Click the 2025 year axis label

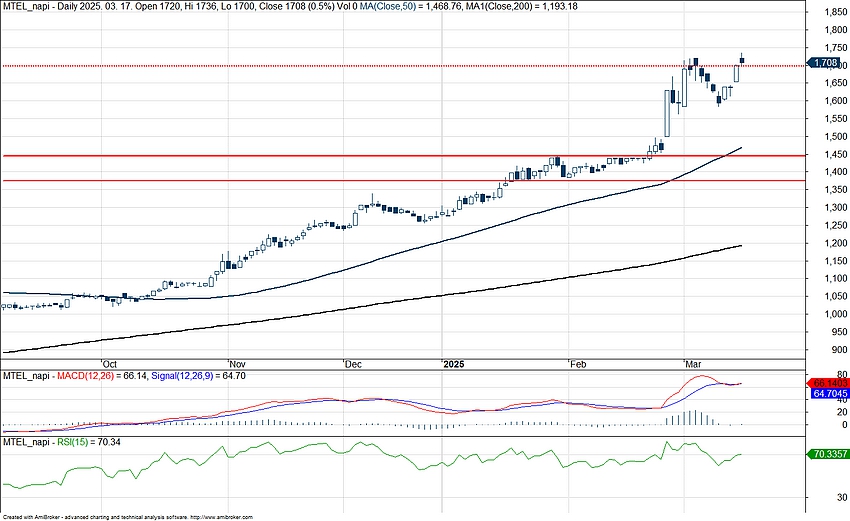pos(453,364)
